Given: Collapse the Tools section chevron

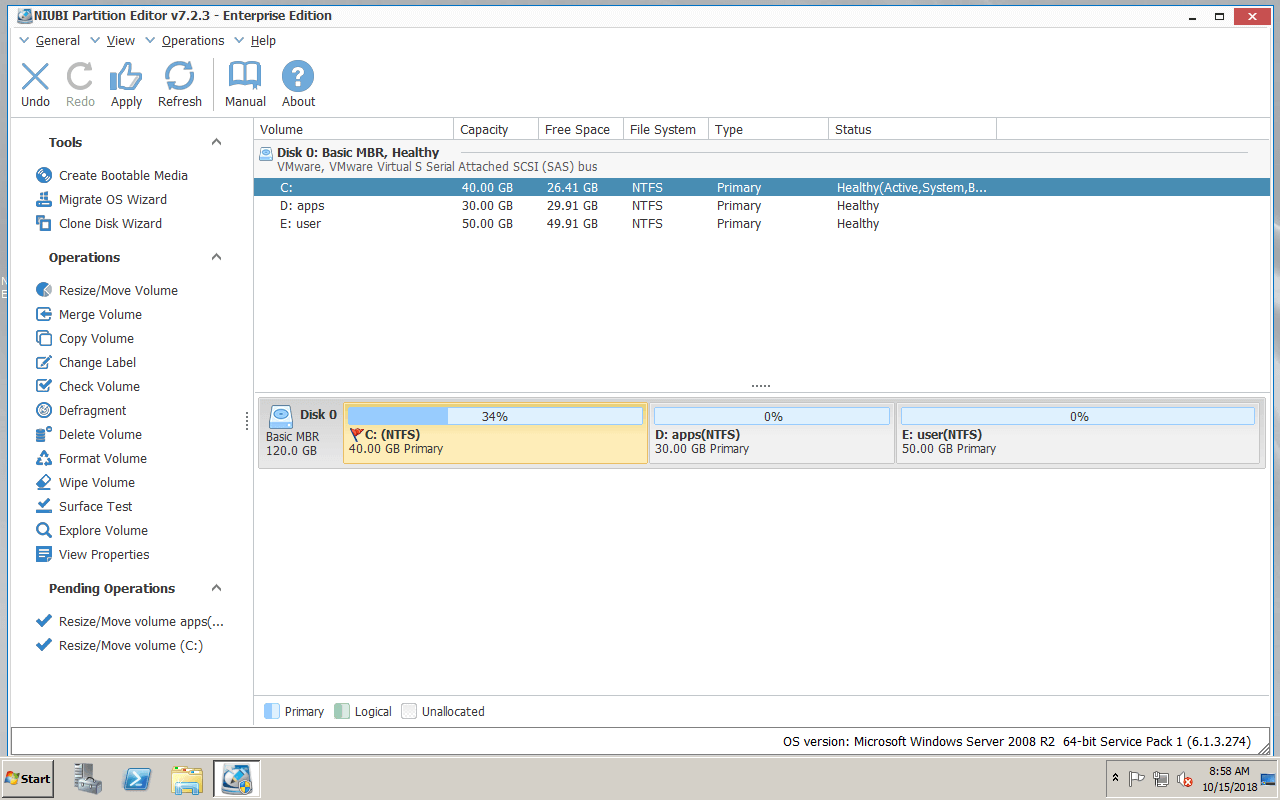Looking at the screenshot, I should point(216,142).
